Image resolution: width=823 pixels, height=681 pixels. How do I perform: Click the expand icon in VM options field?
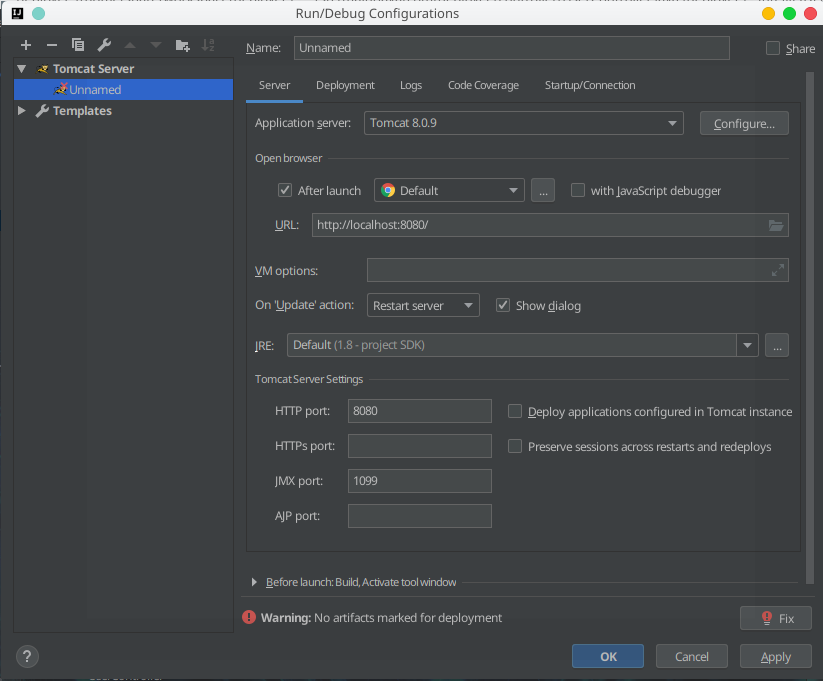click(x=777, y=270)
